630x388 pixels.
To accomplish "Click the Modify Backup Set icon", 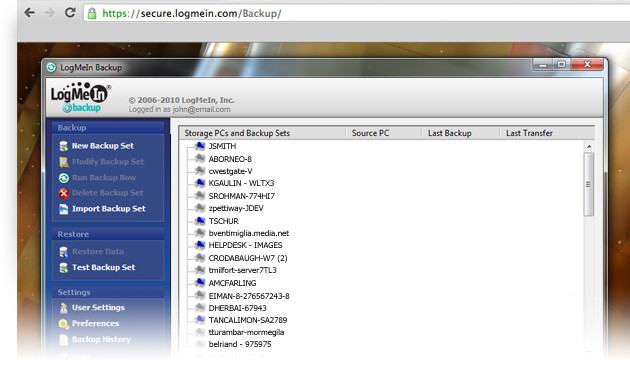I will pyautogui.click(x=63, y=162).
